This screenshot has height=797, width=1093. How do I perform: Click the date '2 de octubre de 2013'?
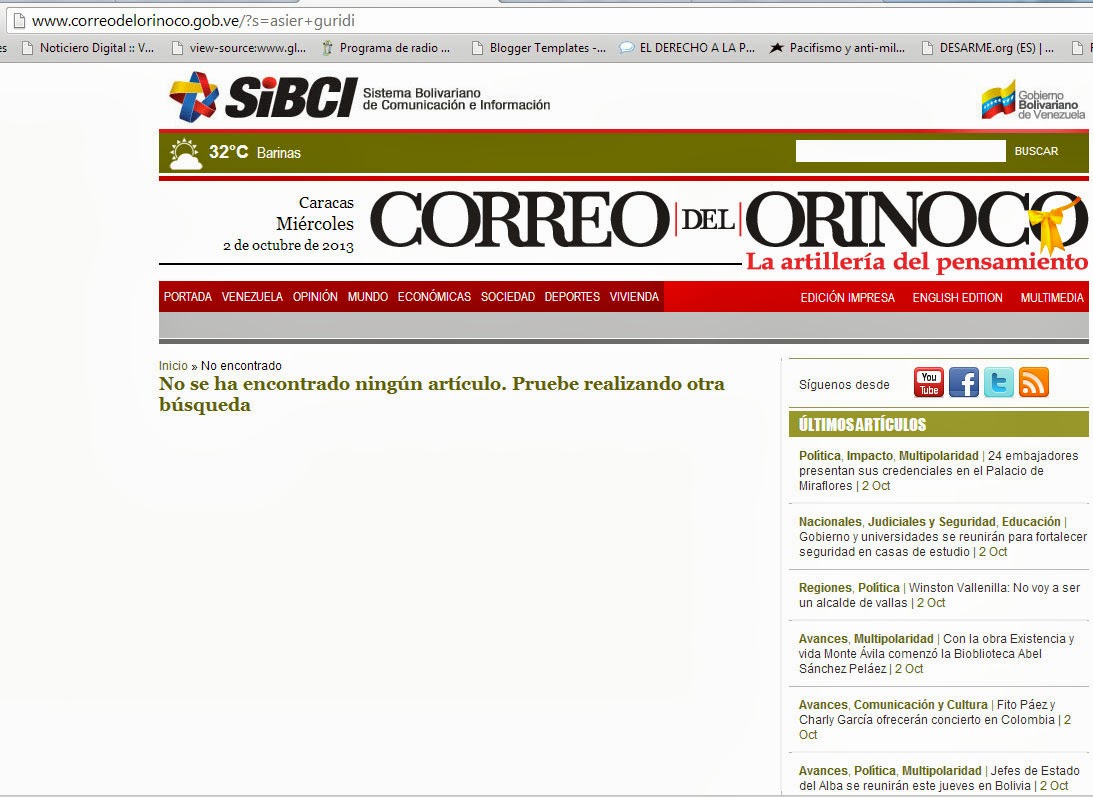tap(289, 245)
